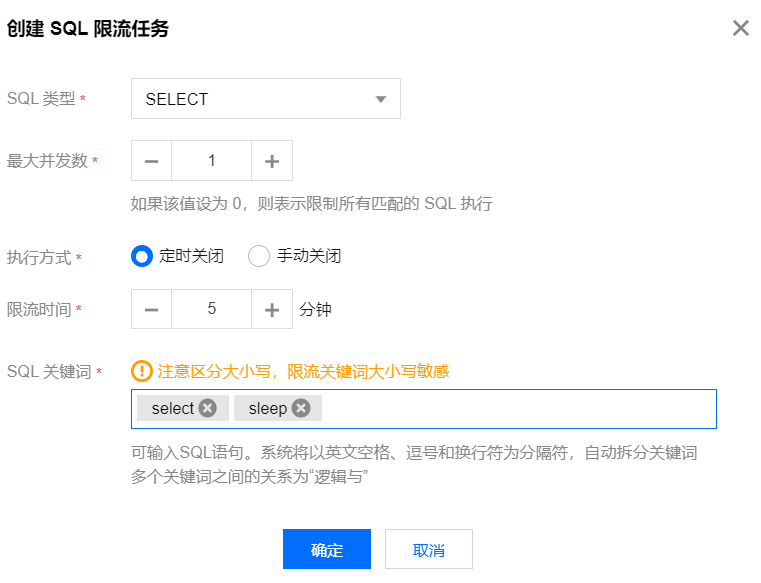Focus the 限流时间 minutes field
Viewport: 761px width, 583px height.
[212, 310]
